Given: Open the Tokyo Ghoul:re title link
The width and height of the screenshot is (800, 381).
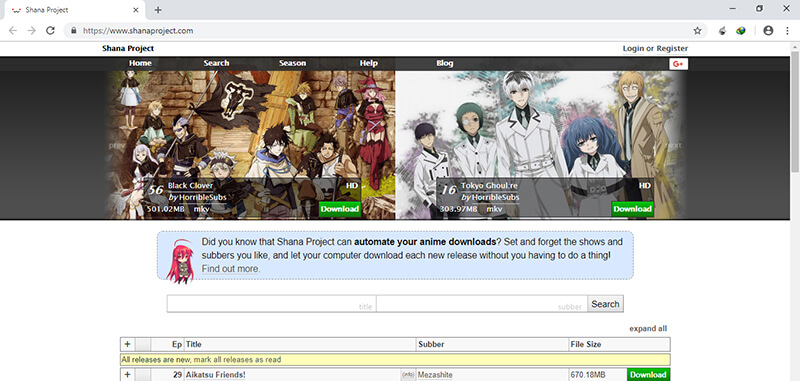Looking at the screenshot, I should [489, 186].
